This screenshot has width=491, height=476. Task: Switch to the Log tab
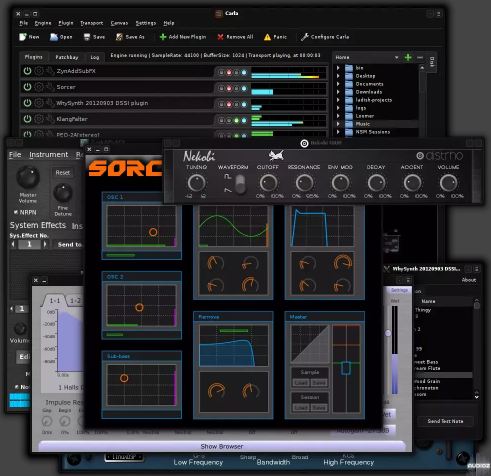(x=95, y=57)
